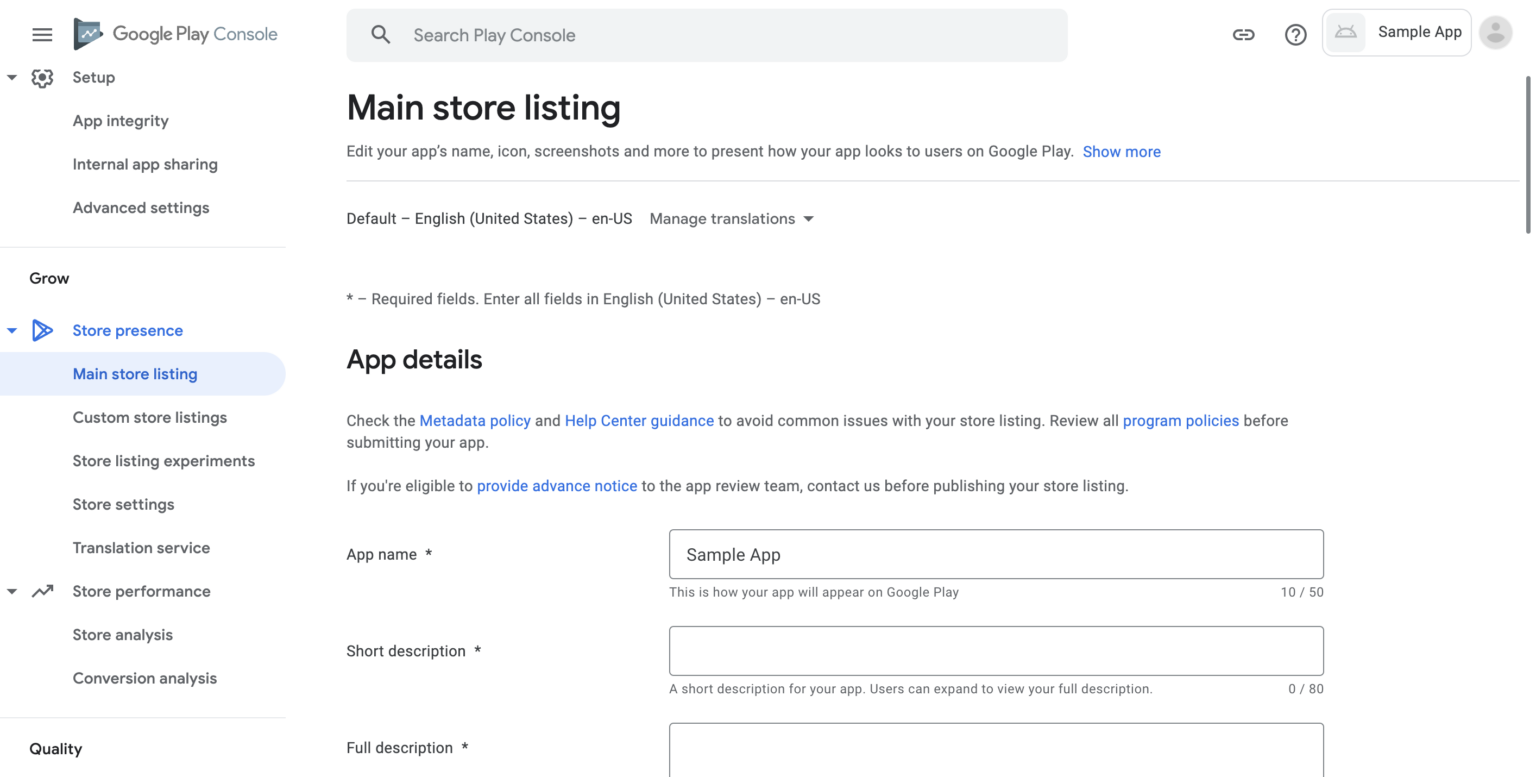Go to Conversion analysis
The width and height of the screenshot is (1536, 777).
(145, 678)
